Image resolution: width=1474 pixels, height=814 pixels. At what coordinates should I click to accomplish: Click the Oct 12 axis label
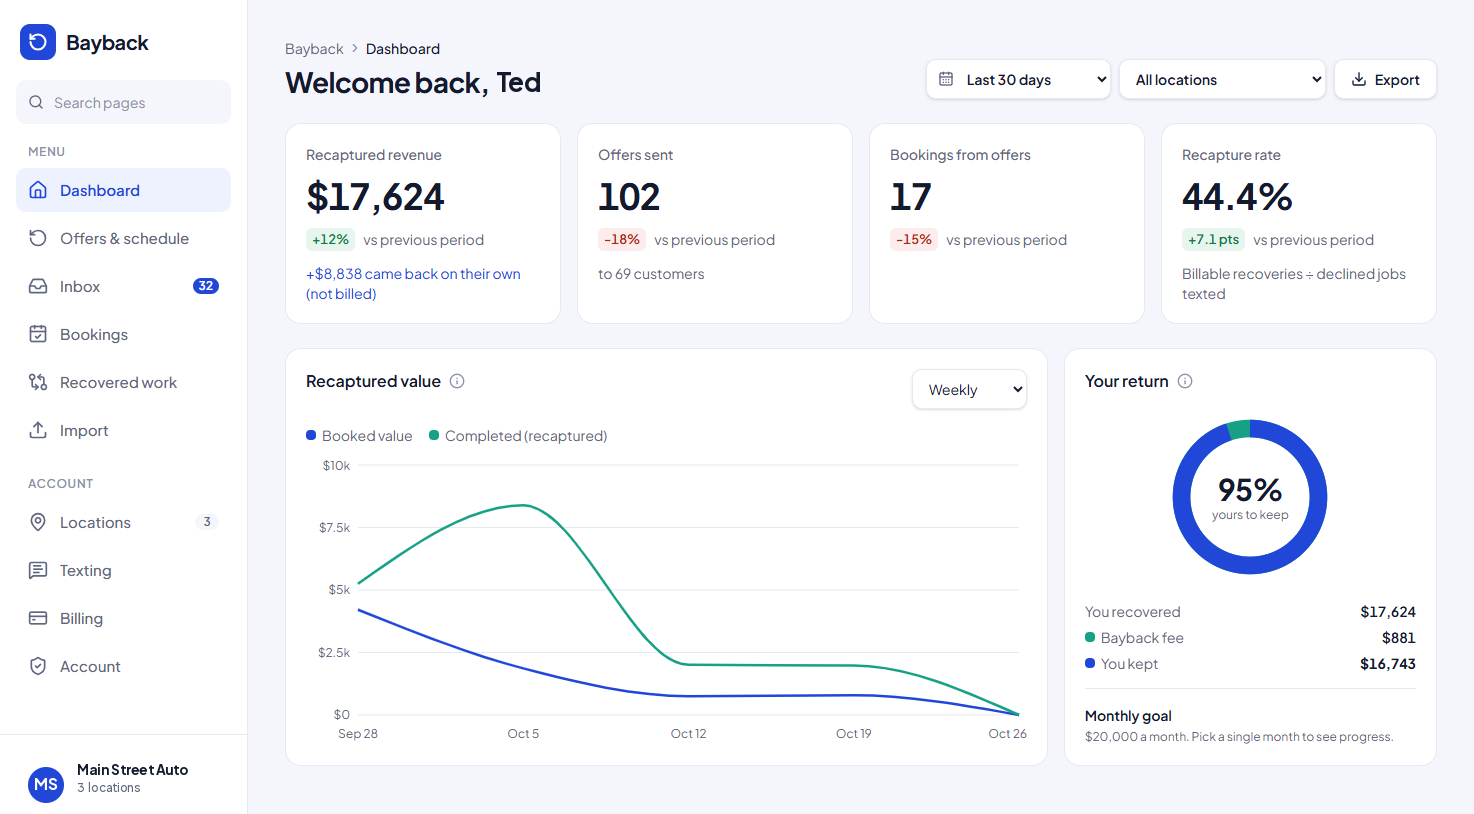[x=688, y=733]
